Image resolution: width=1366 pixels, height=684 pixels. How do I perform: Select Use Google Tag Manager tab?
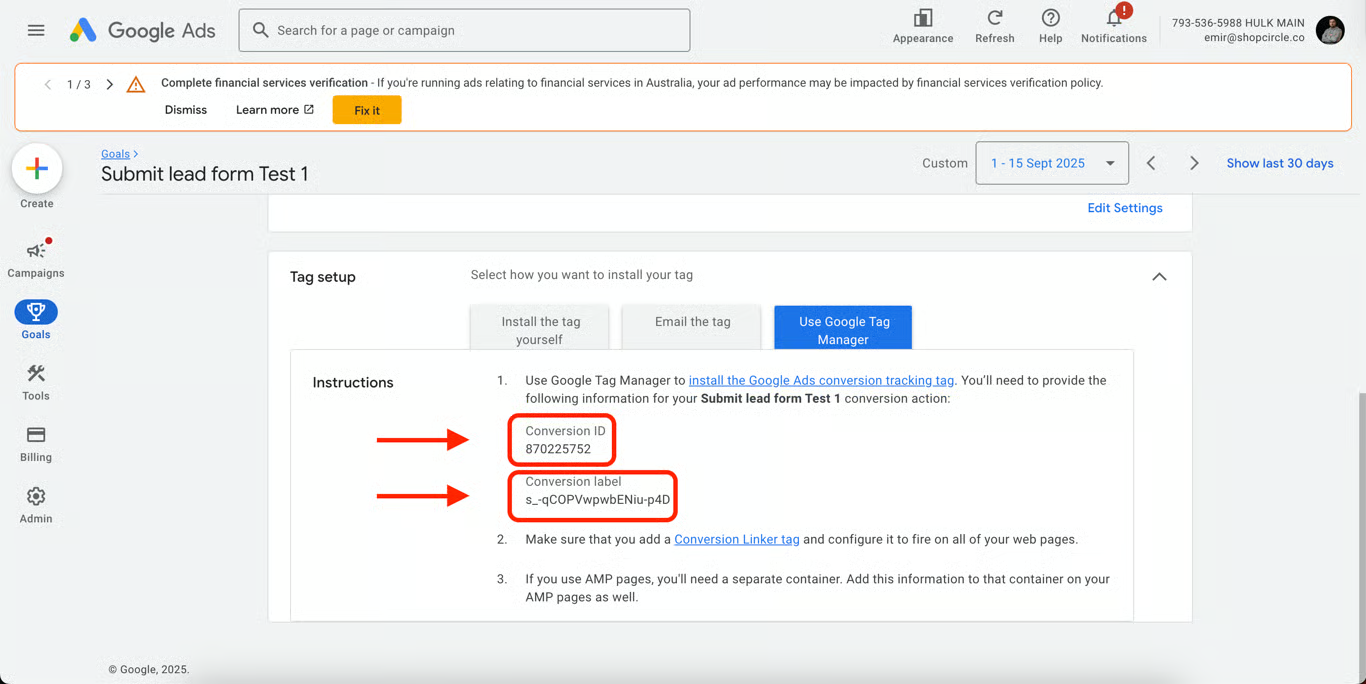point(843,328)
